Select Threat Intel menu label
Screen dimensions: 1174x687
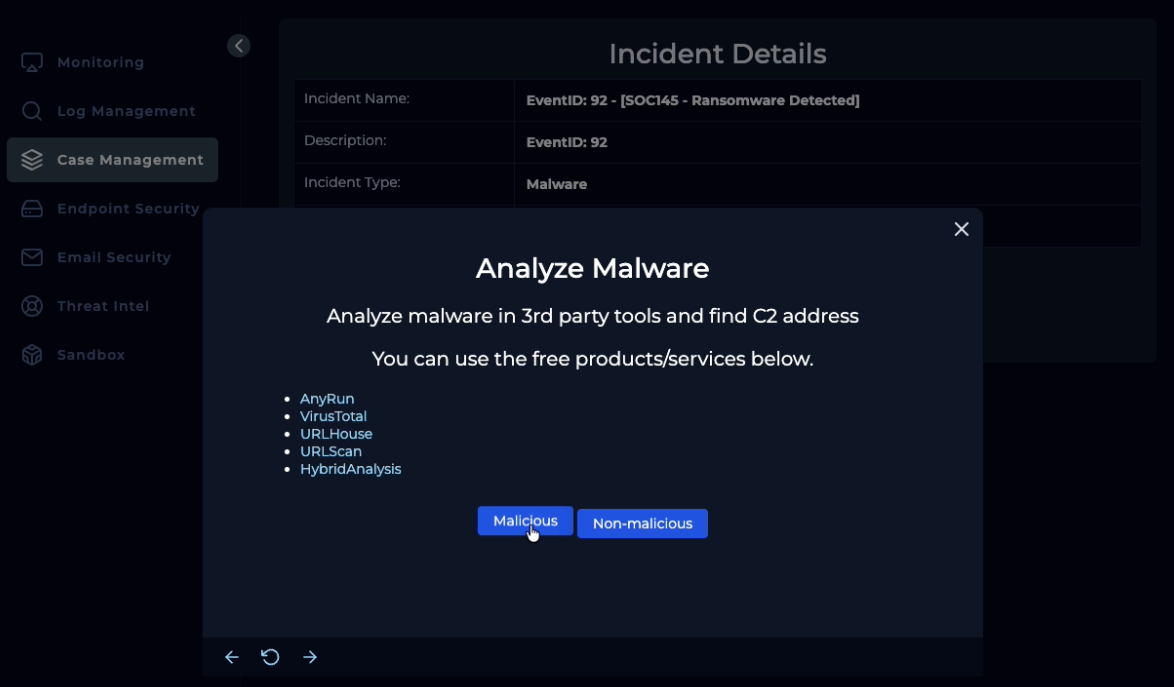103,306
